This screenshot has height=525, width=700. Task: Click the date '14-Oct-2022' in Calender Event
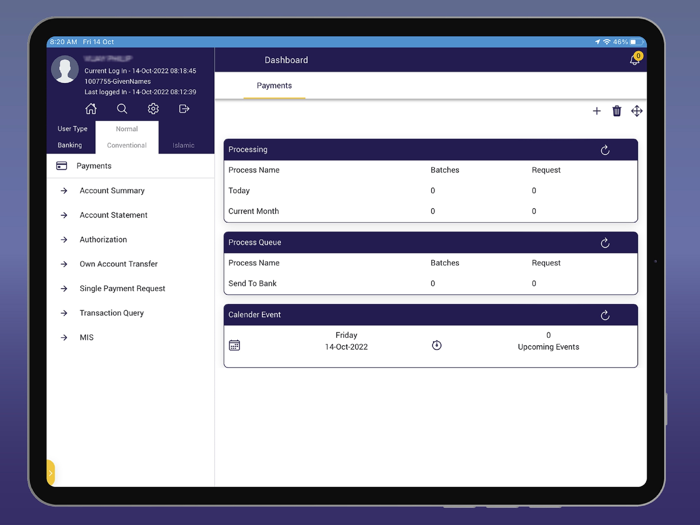tap(346, 347)
